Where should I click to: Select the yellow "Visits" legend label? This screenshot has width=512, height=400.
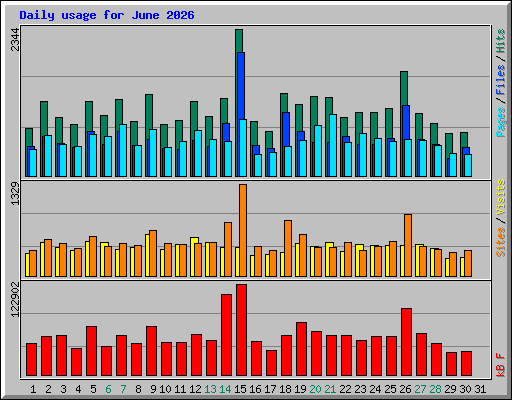coord(500,197)
